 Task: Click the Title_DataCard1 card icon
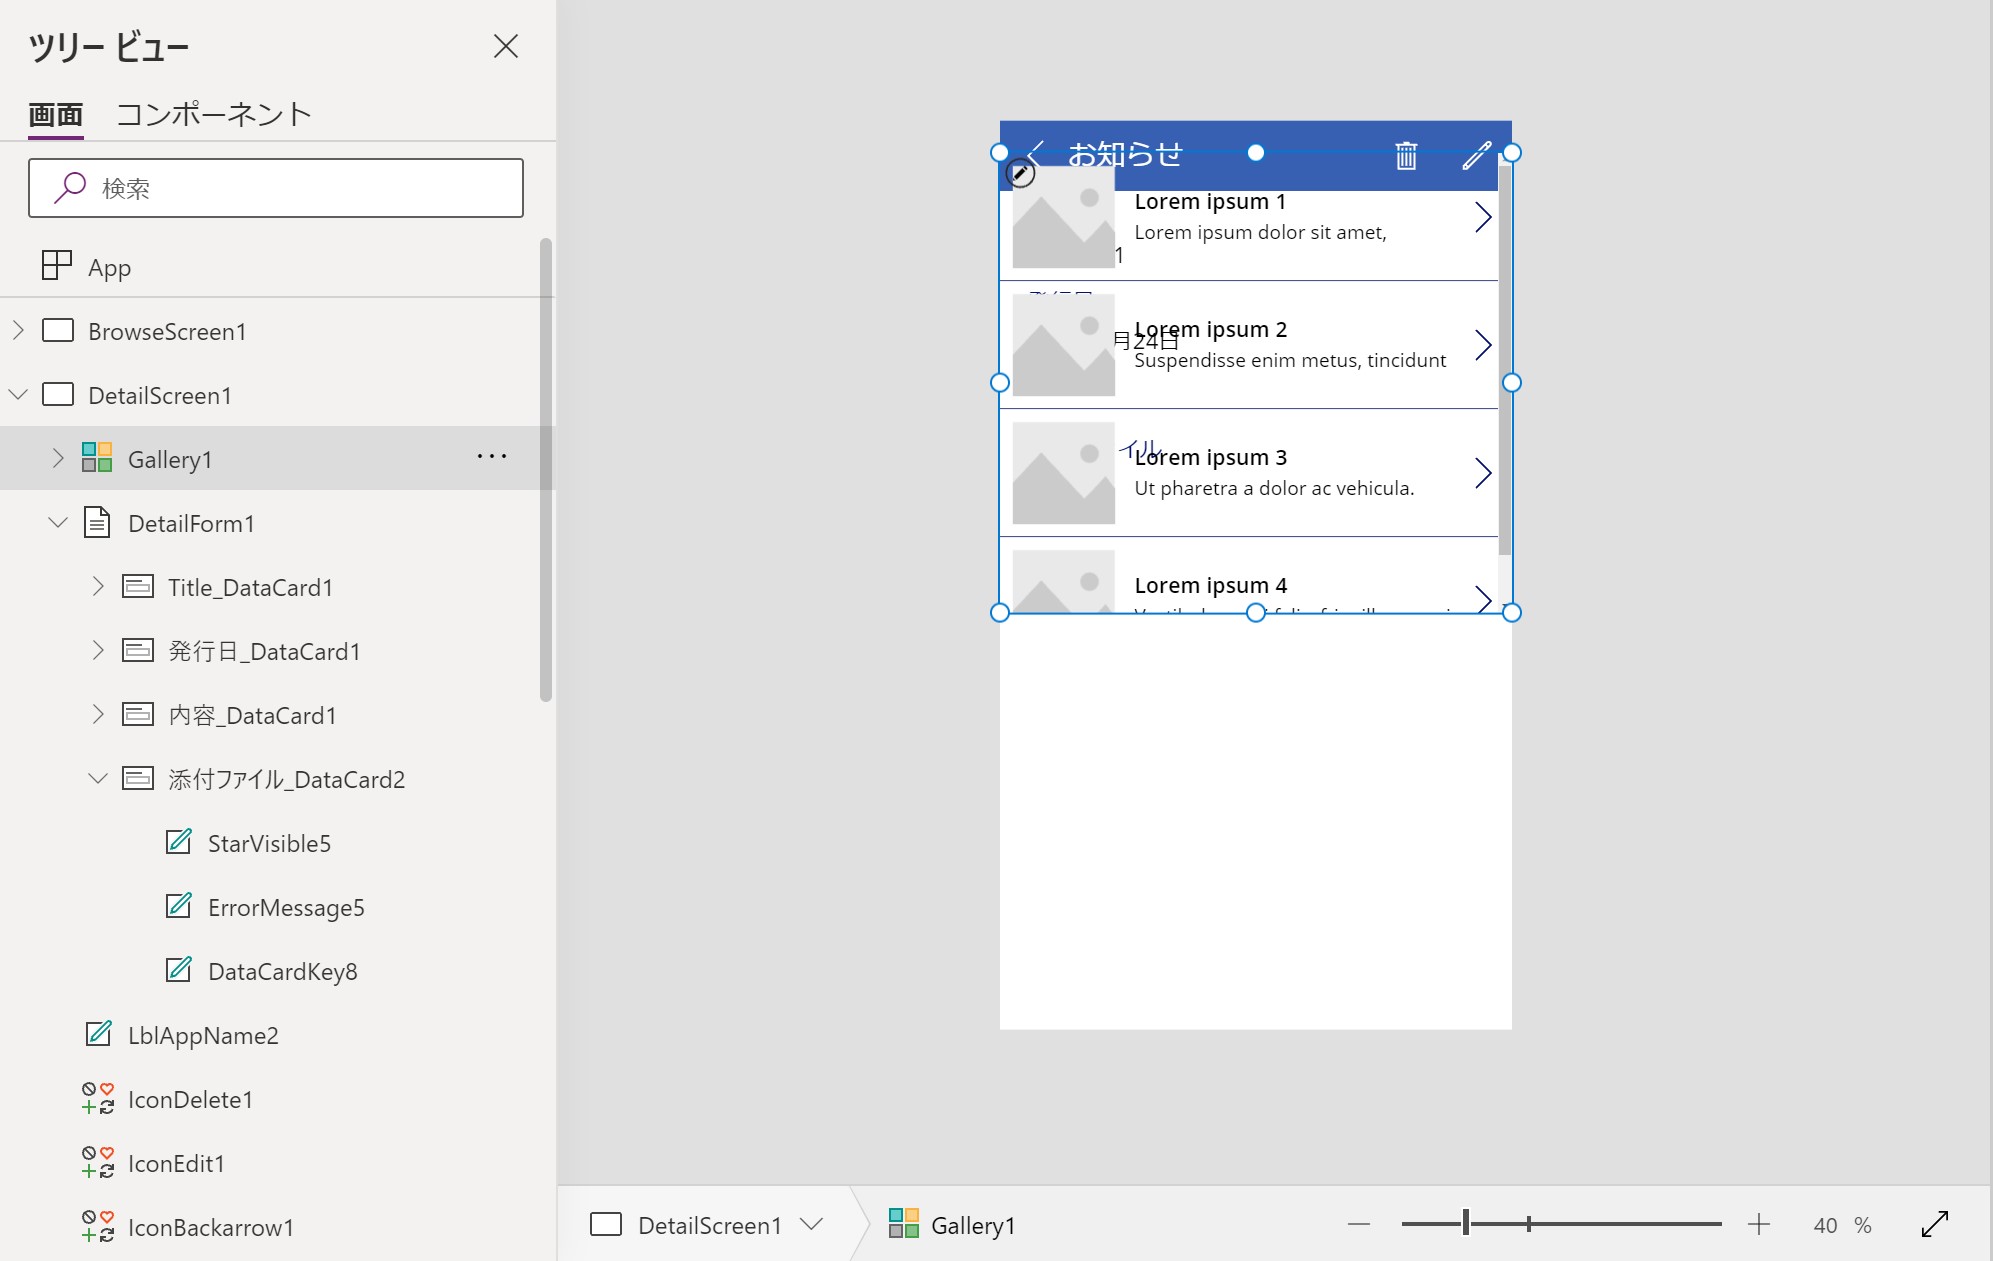[x=137, y=586]
